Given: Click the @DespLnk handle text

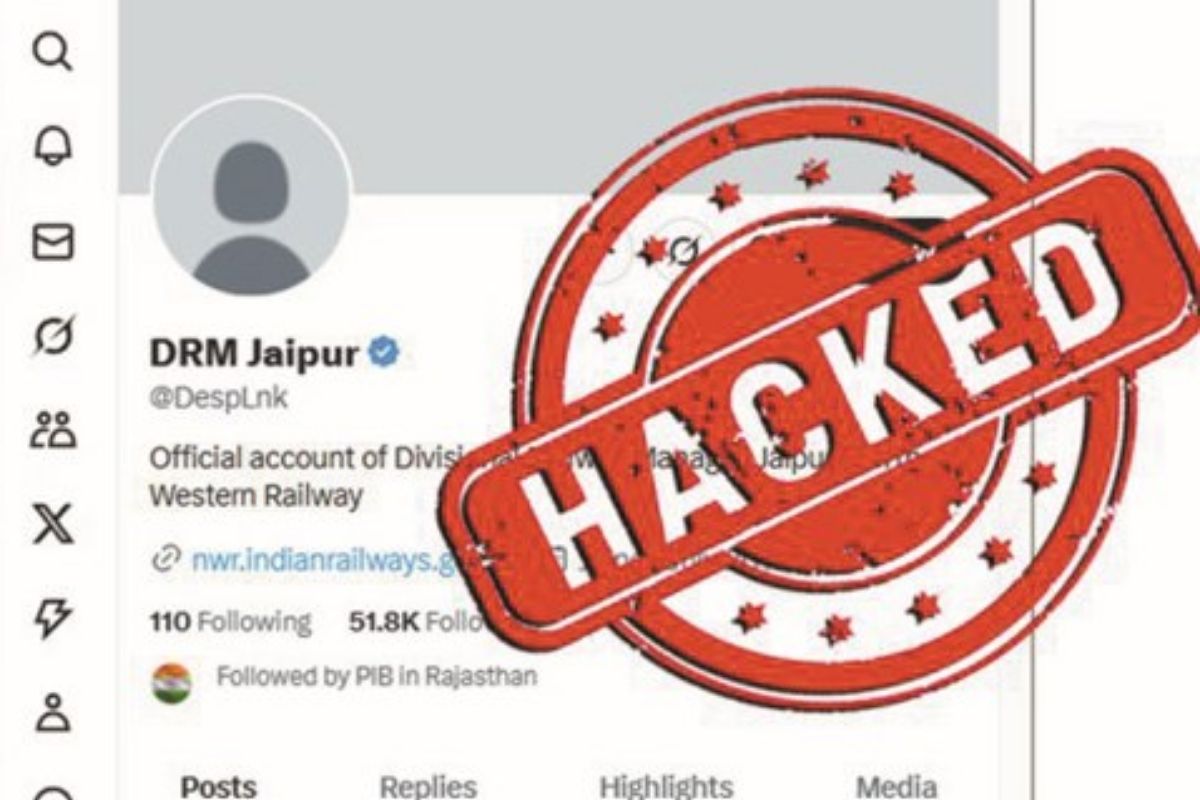Looking at the screenshot, I should click(218, 397).
